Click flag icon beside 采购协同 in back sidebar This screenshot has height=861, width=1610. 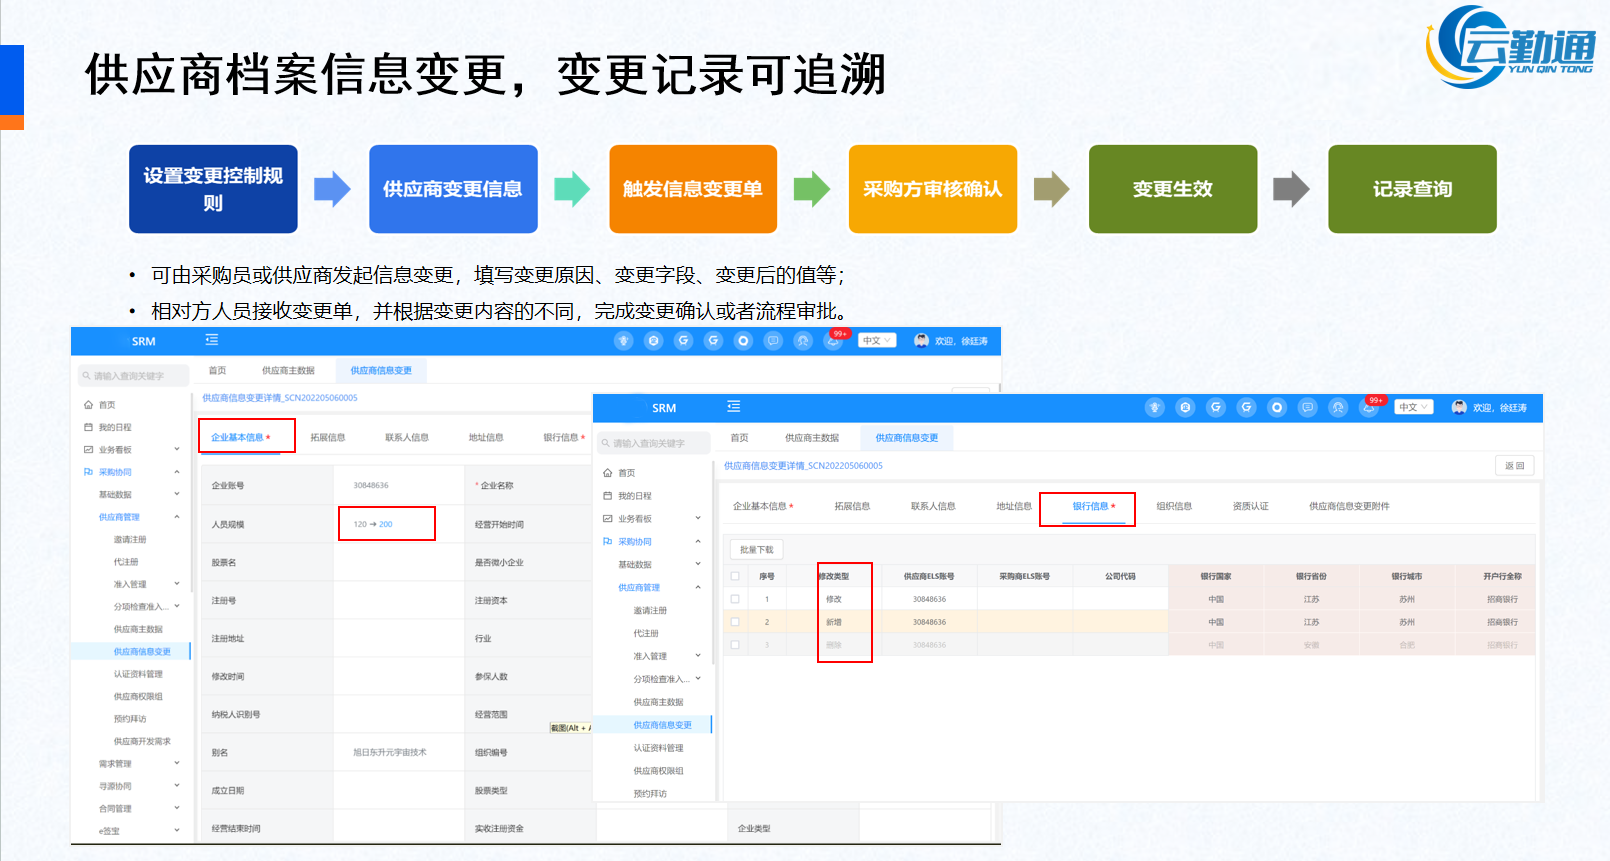click(x=88, y=472)
